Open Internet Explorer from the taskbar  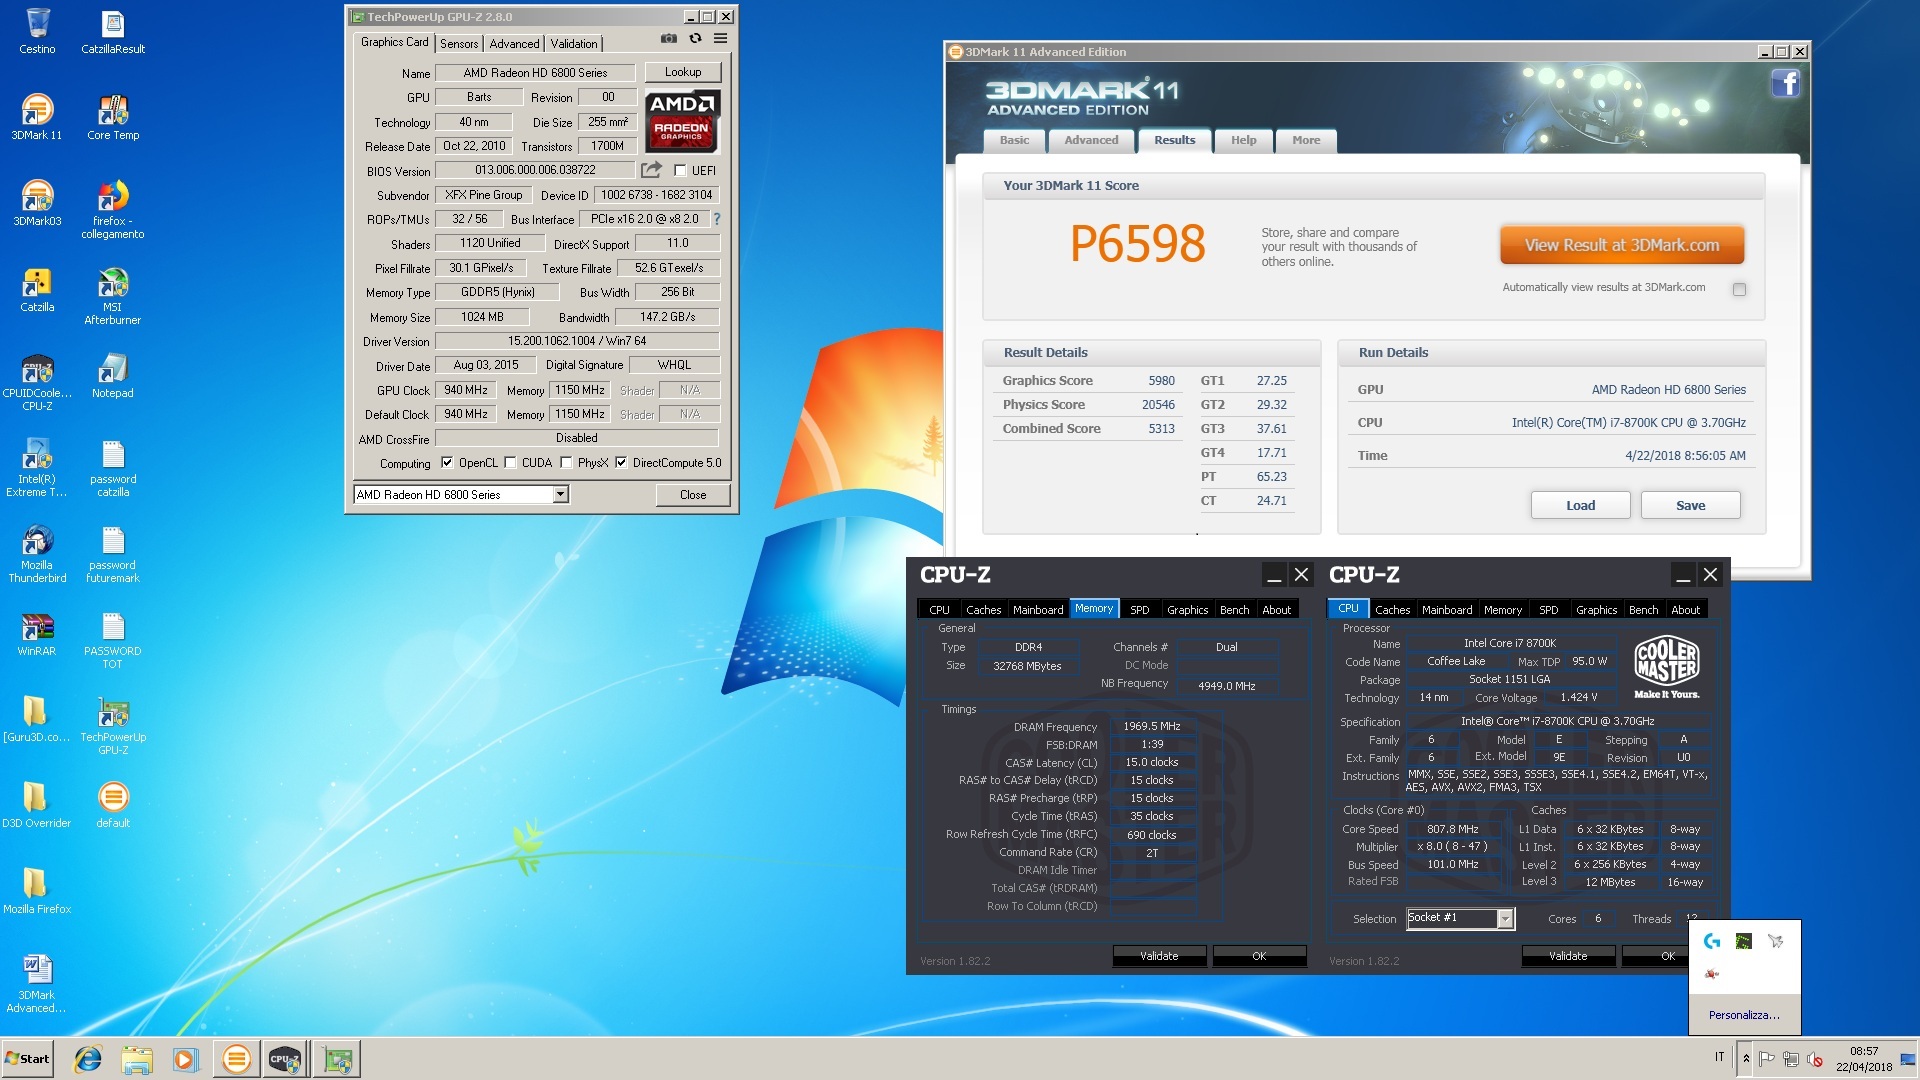click(x=88, y=1059)
